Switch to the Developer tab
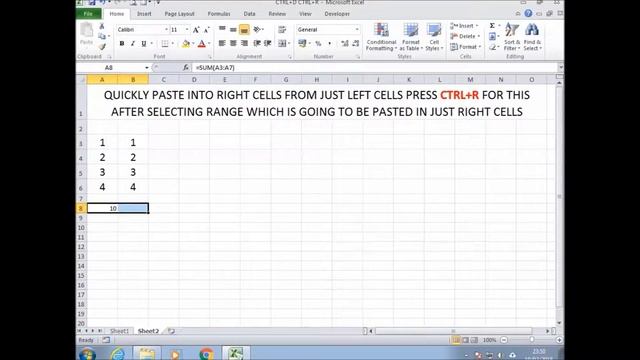Screen dimensions: 640x360 coord(337,14)
